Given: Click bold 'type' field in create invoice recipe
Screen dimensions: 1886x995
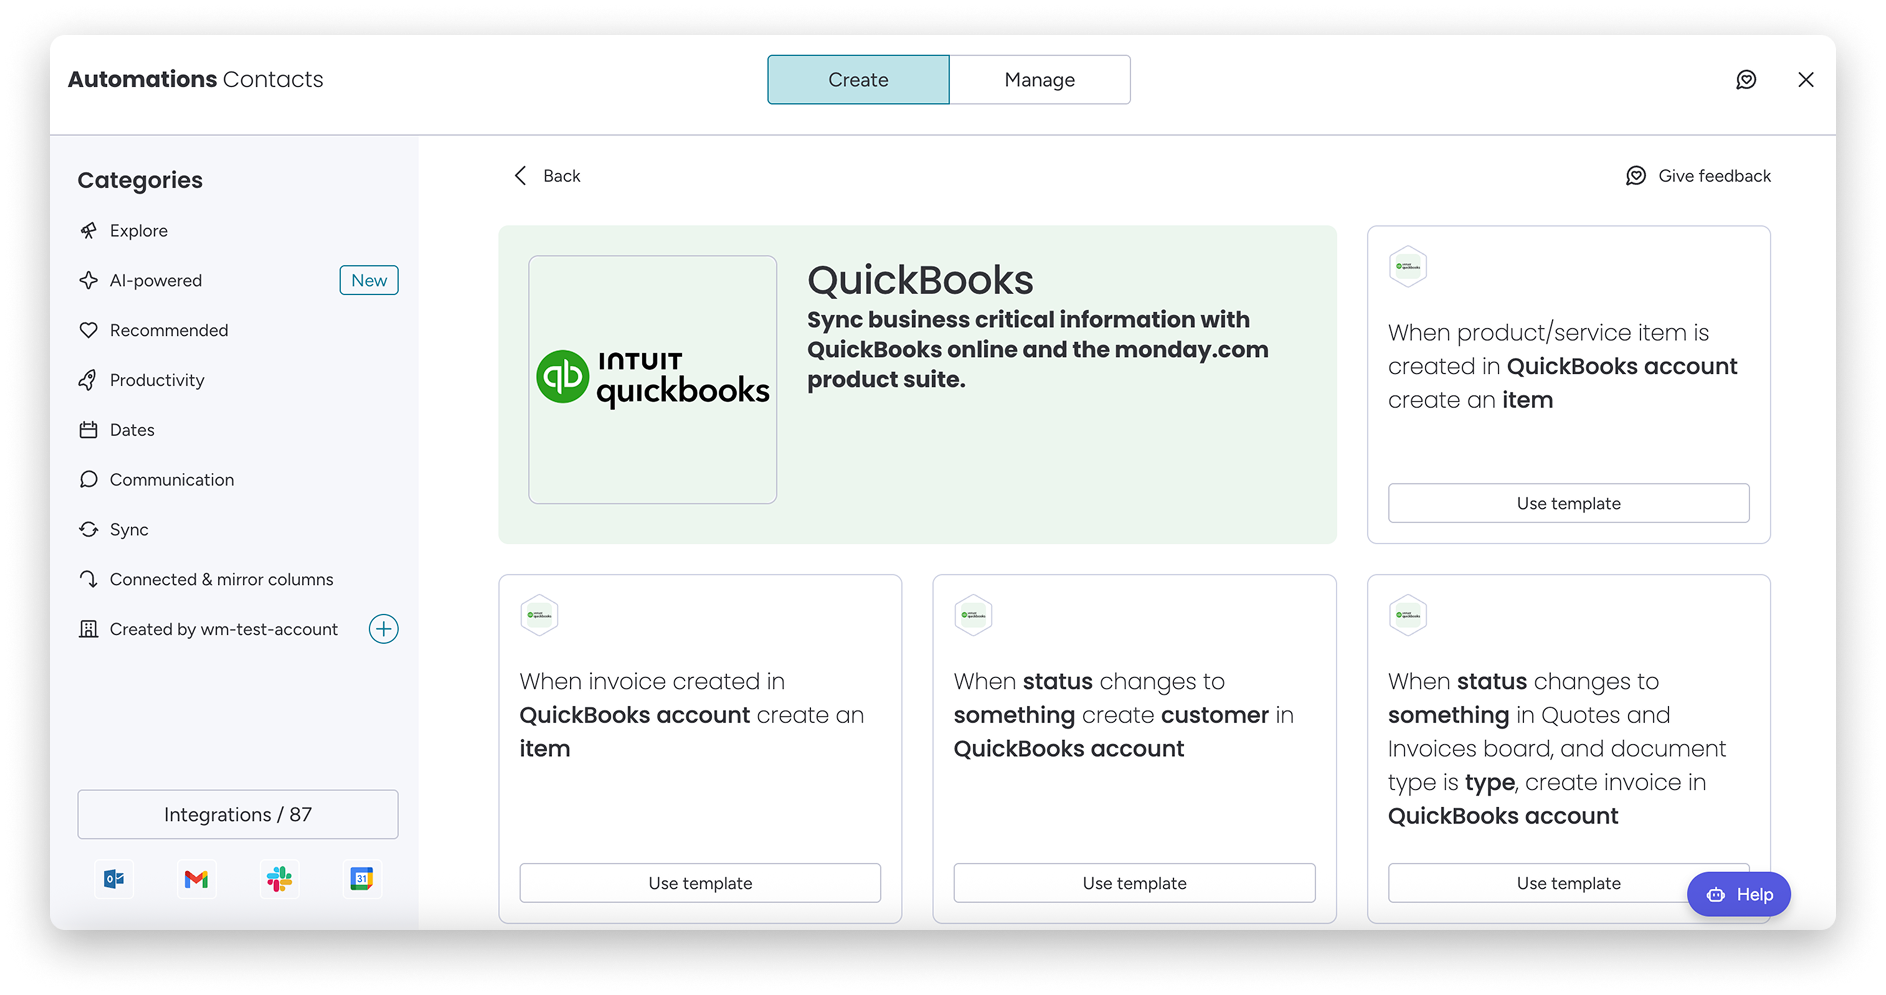Looking at the screenshot, I should pos(1490,783).
